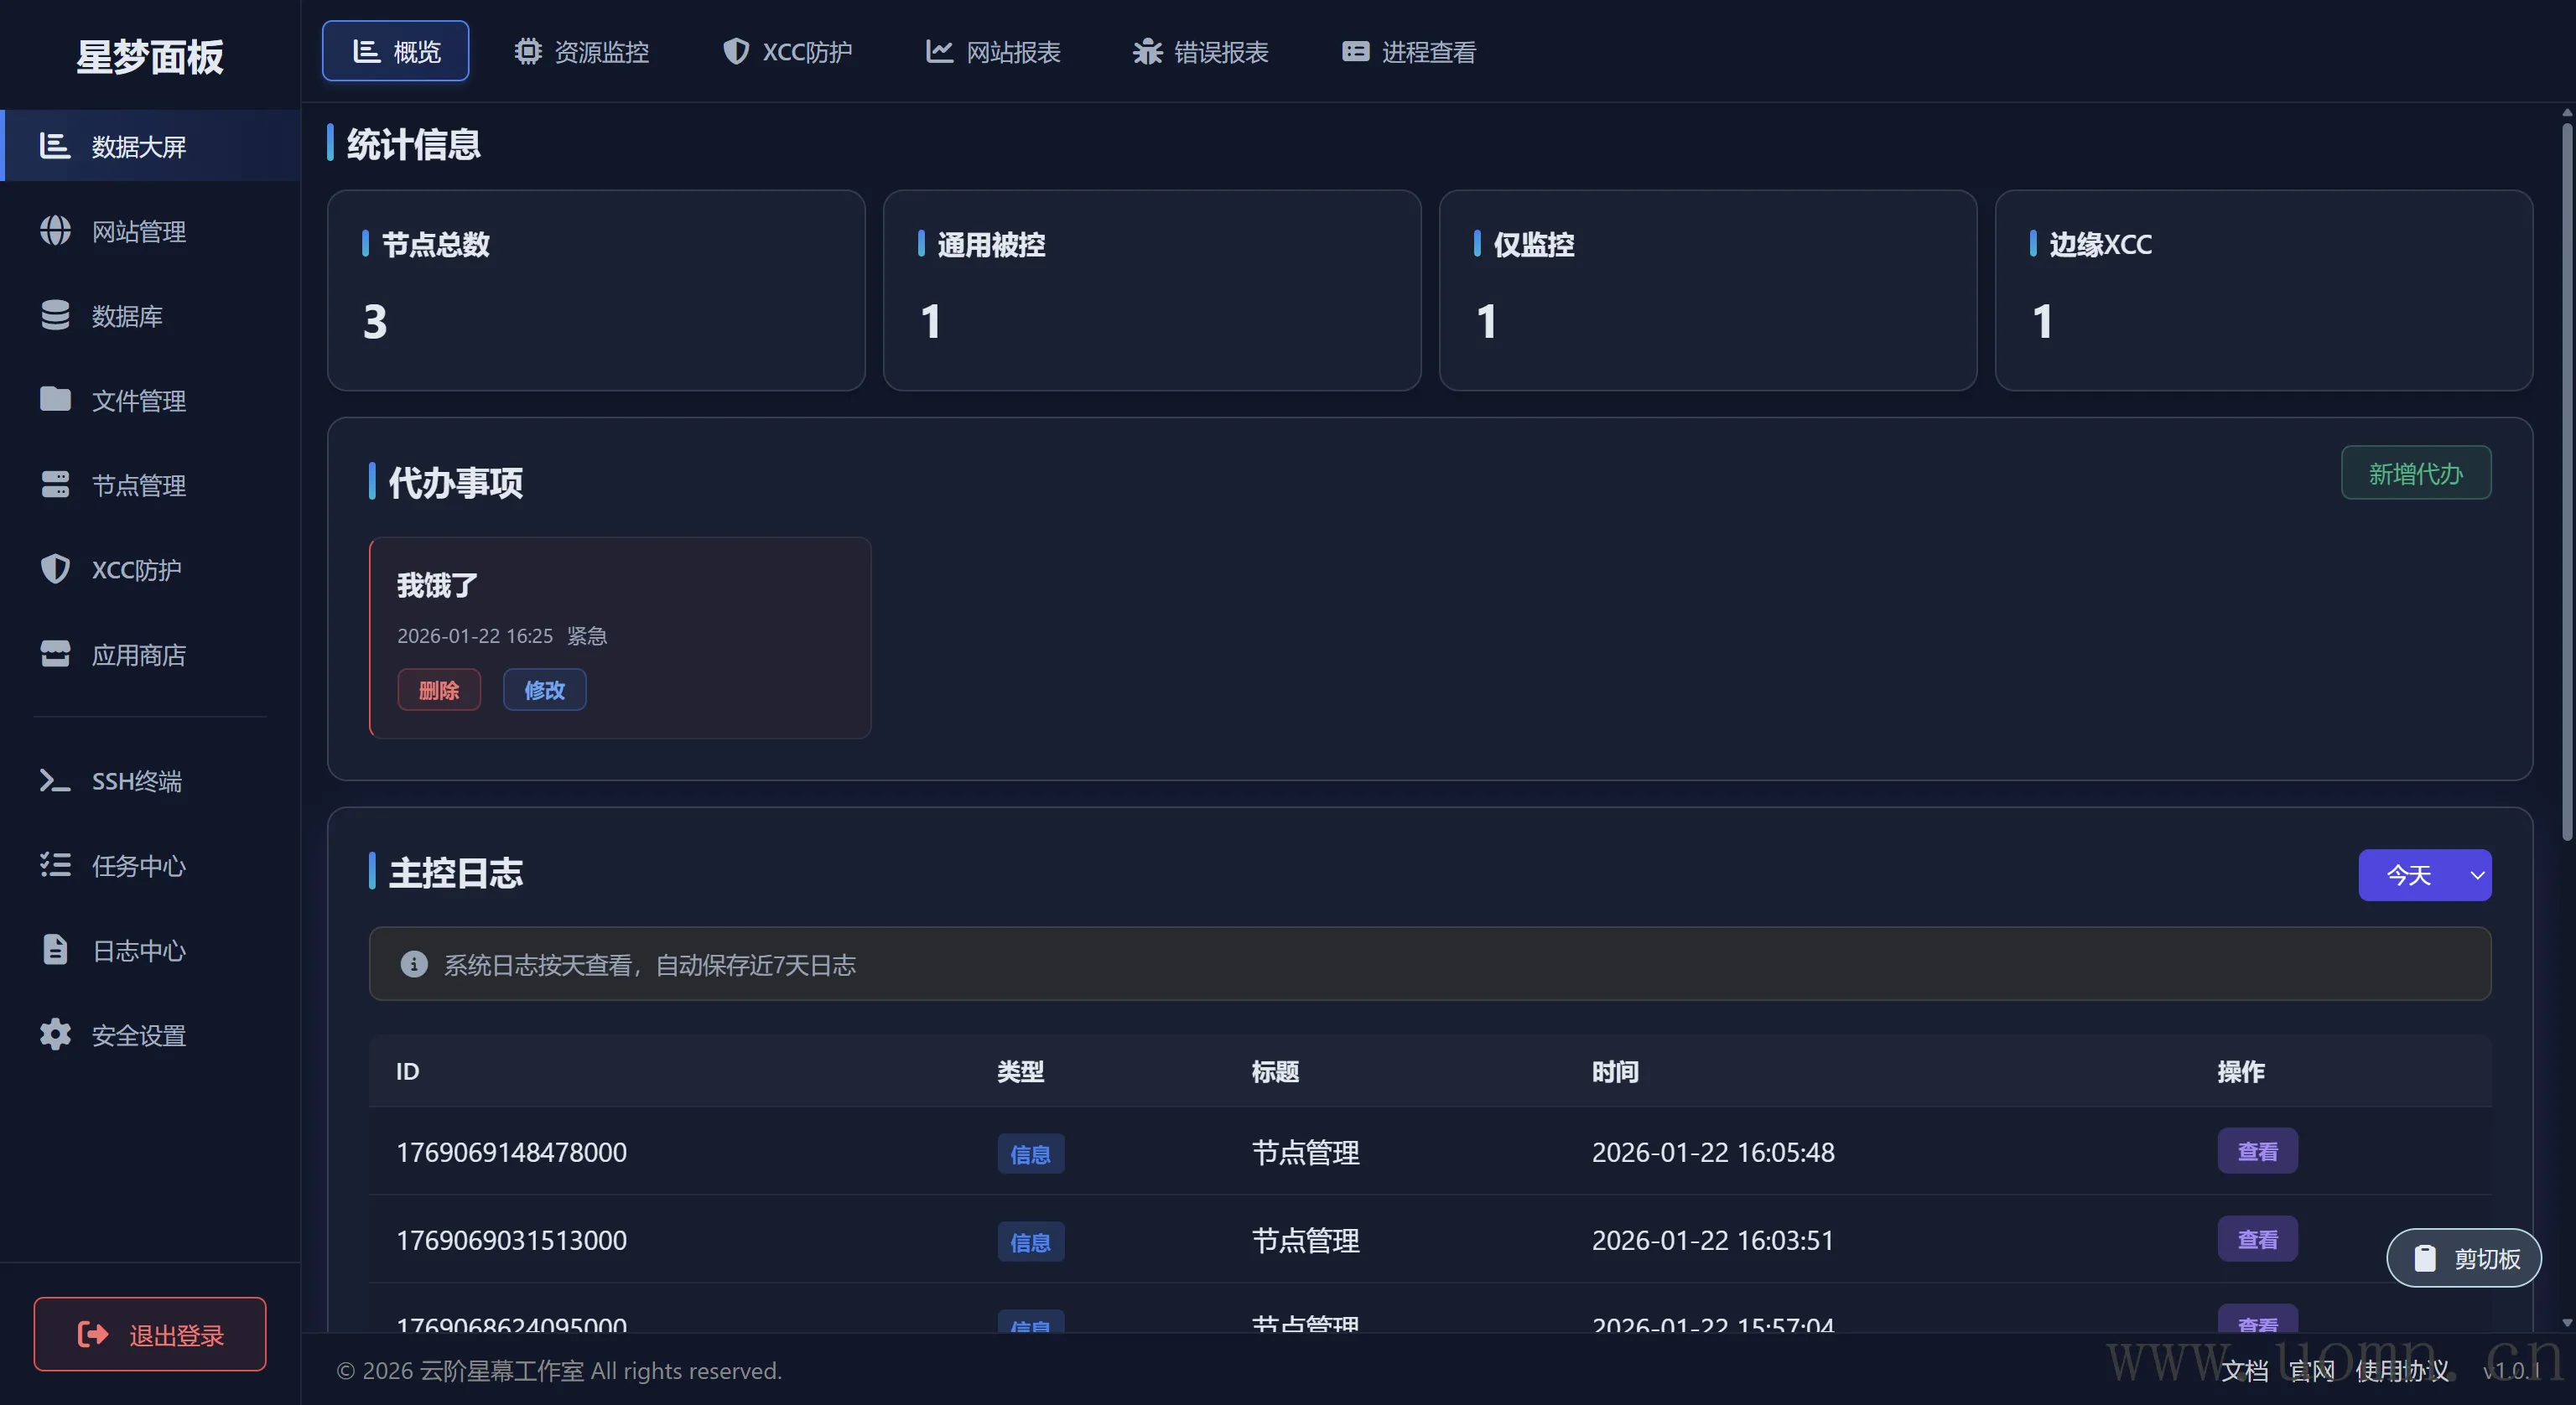
Task: Delete the 我饿了 todo item
Action: pos(439,690)
